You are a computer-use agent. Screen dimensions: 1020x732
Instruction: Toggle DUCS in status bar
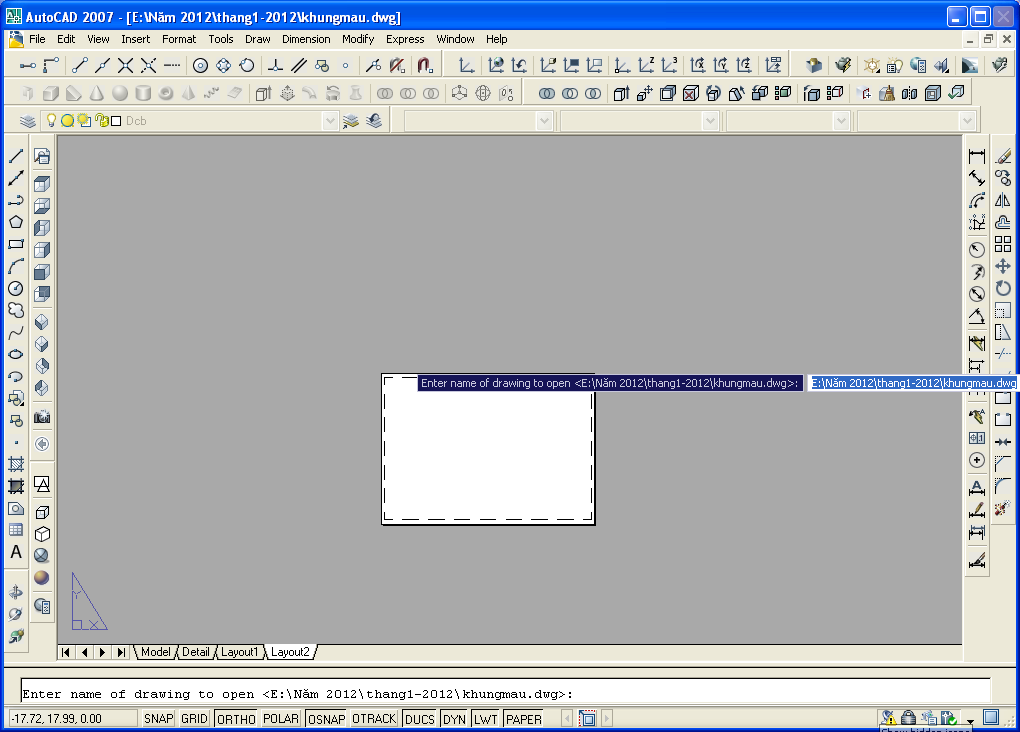point(420,718)
